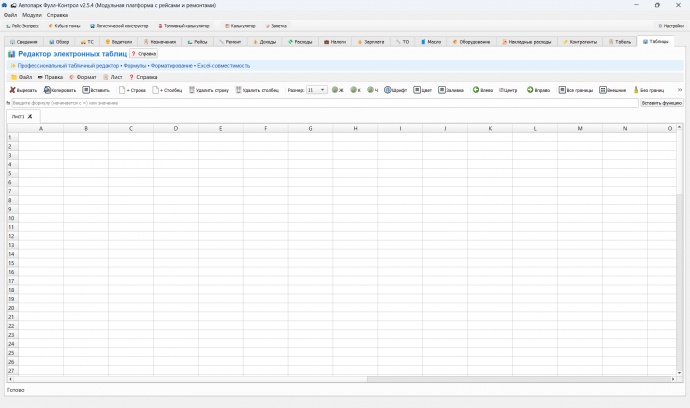This screenshot has height=408, width=690.
Task: Switch to the Масло tab
Action: point(430,42)
